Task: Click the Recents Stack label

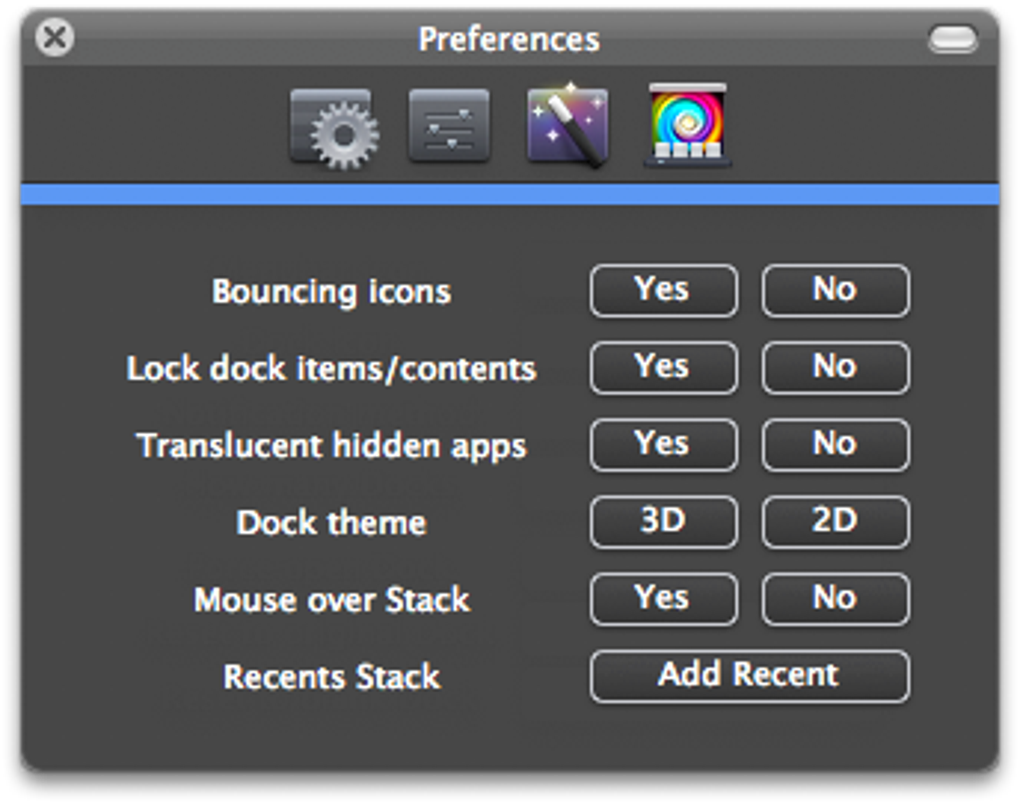Action: [331, 677]
